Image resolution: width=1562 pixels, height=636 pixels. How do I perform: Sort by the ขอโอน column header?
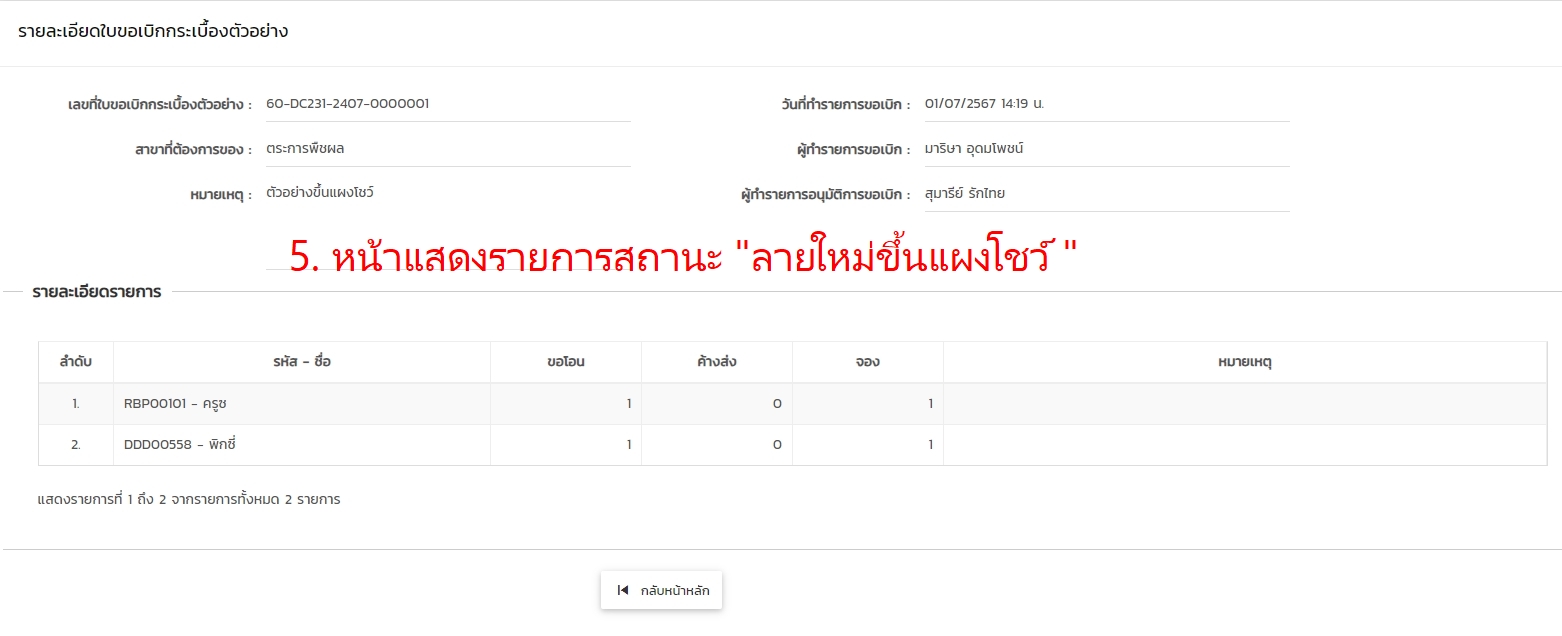(x=566, y=362)
